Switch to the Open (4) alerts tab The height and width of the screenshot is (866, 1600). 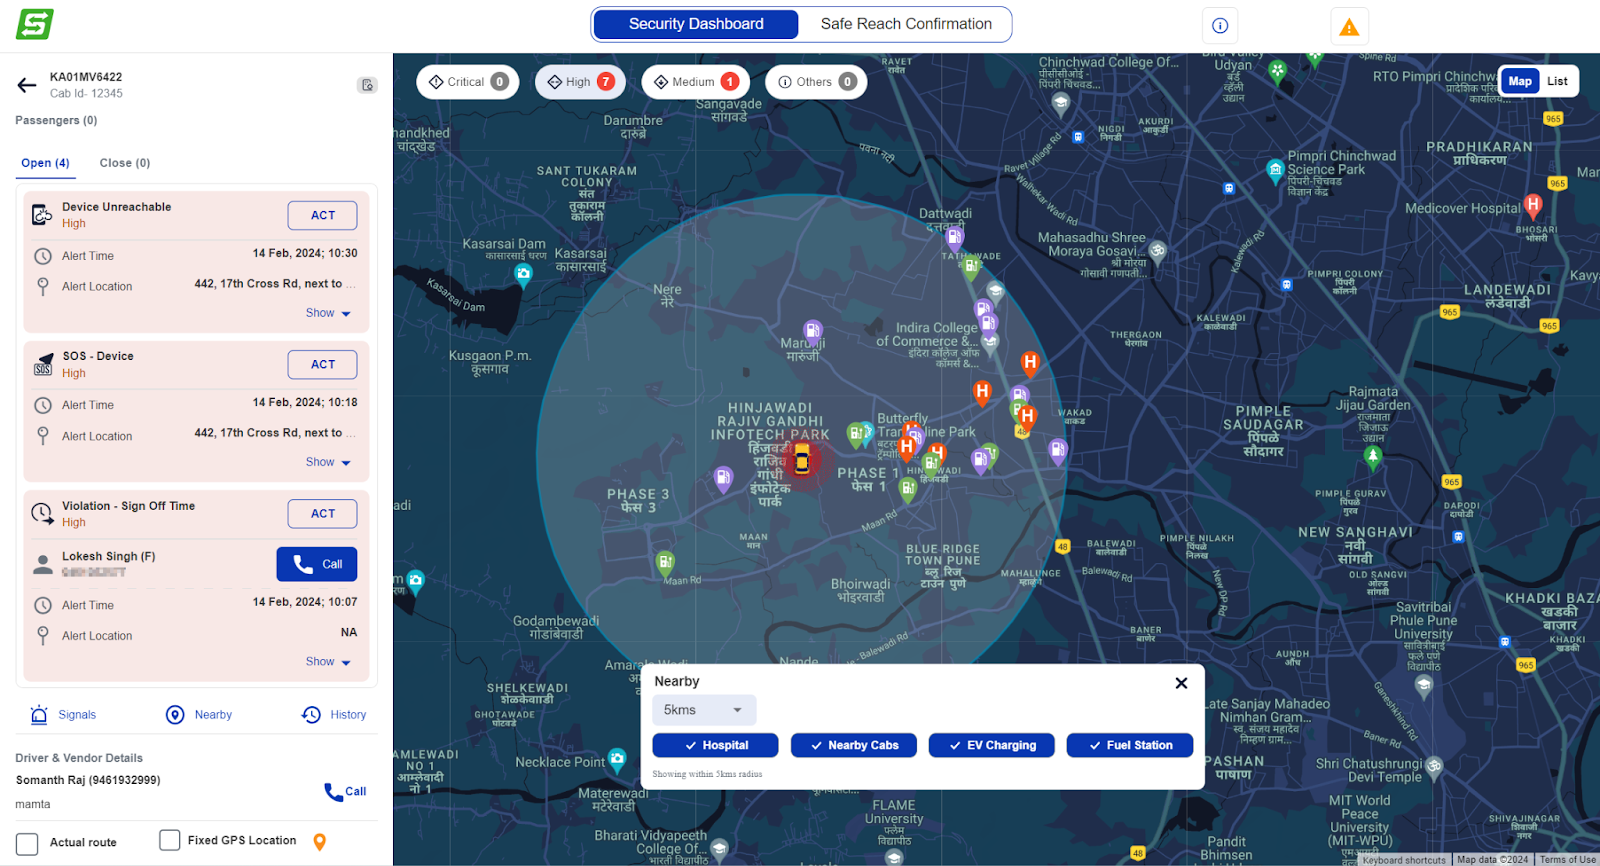(45, 163)
